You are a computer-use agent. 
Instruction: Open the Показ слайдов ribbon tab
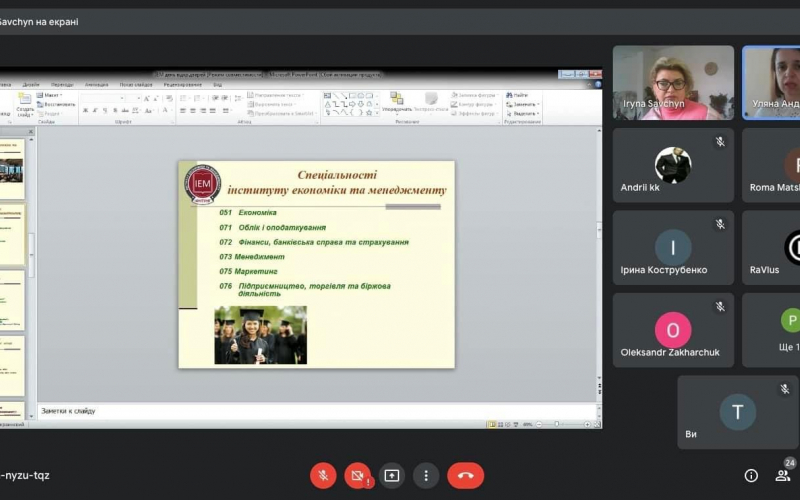point(136,85)
